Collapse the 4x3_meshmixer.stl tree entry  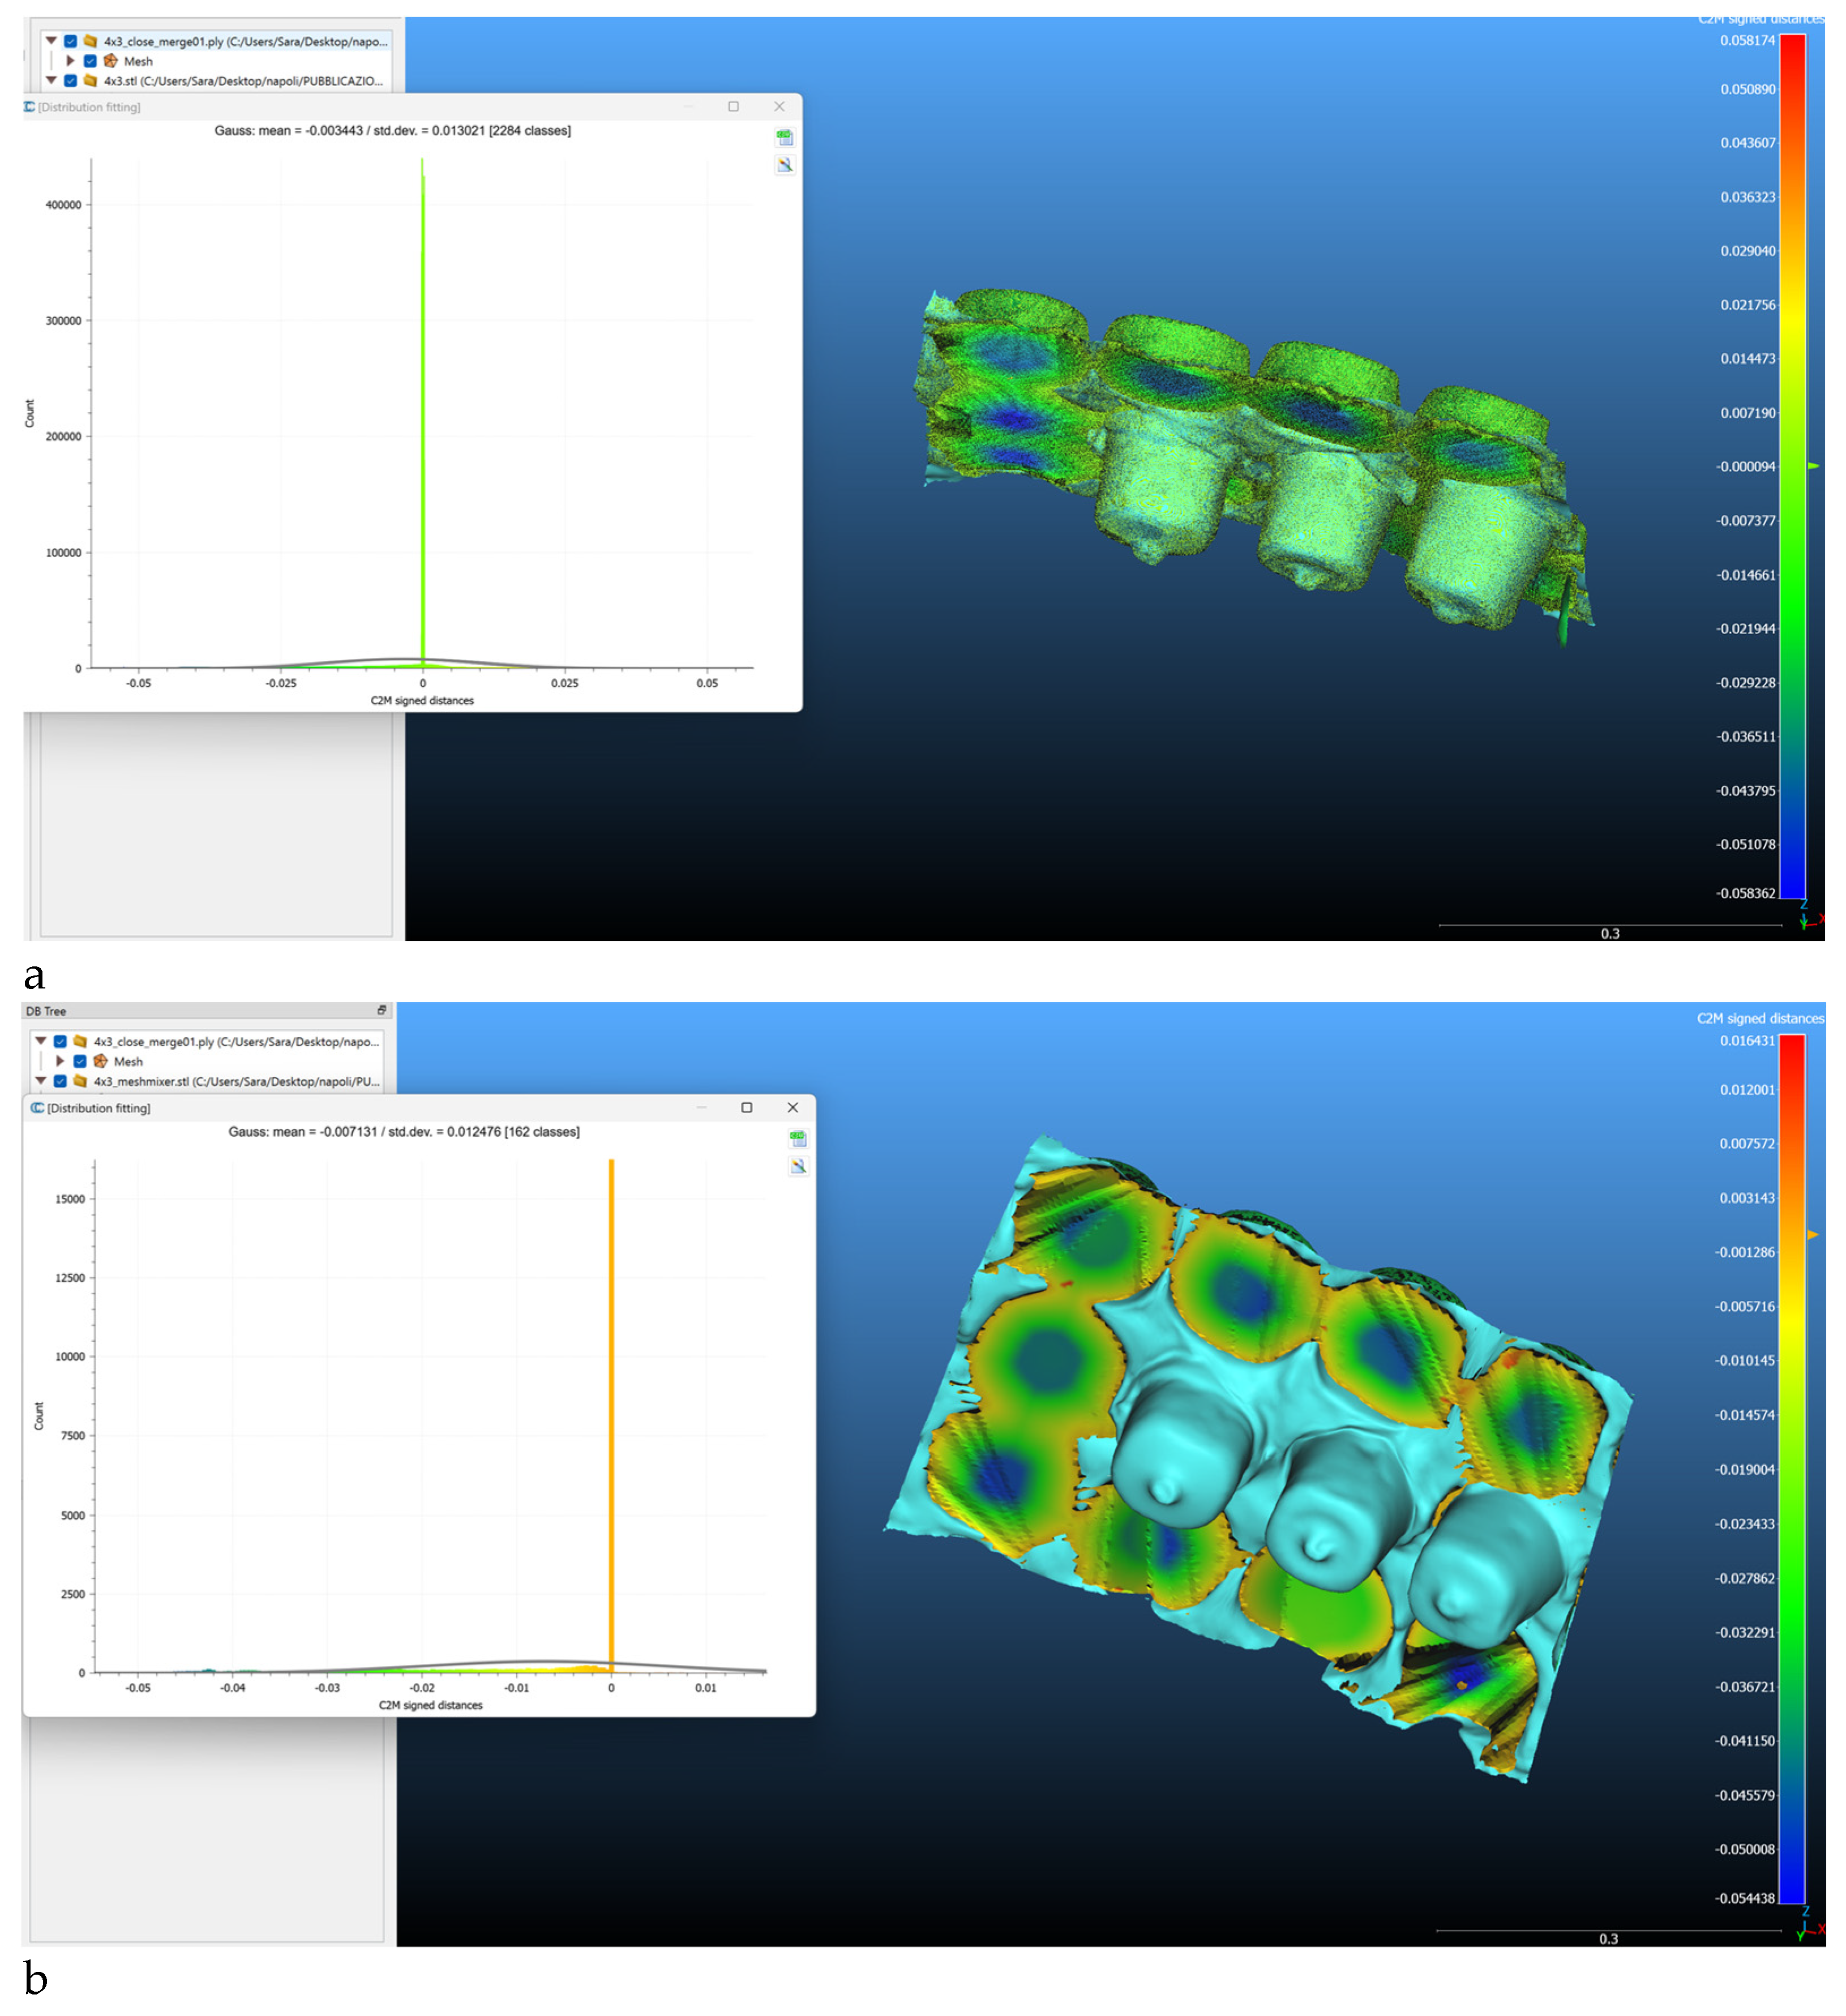coord(41,1080)
